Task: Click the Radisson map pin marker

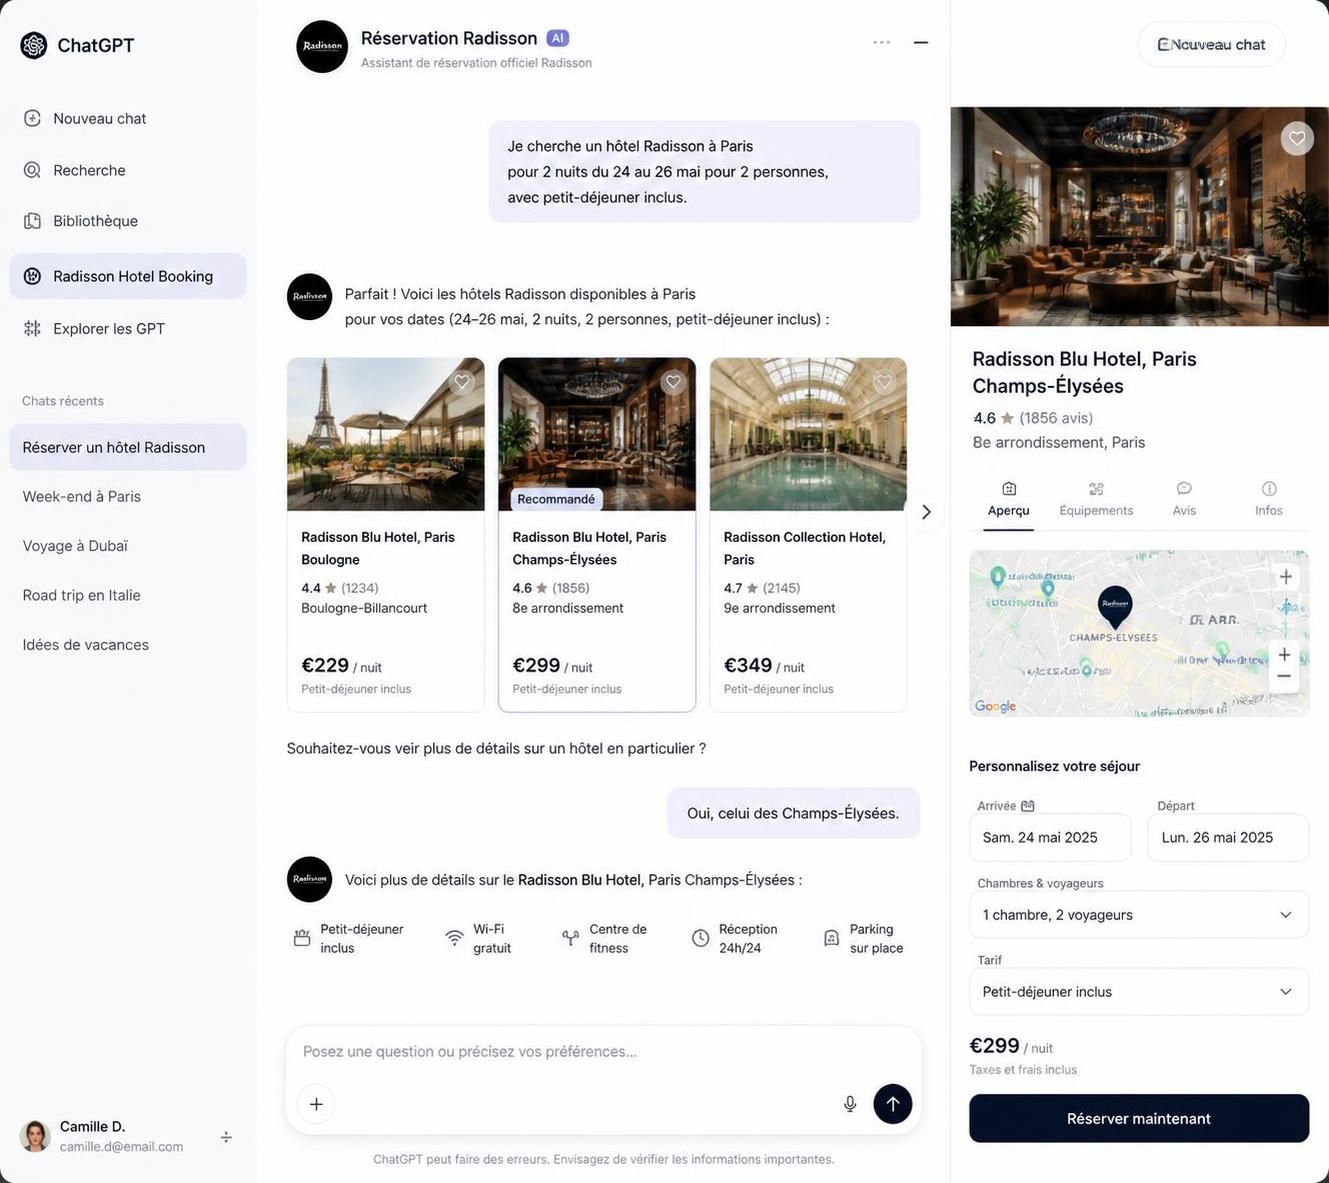Action: coord(1115,607)
